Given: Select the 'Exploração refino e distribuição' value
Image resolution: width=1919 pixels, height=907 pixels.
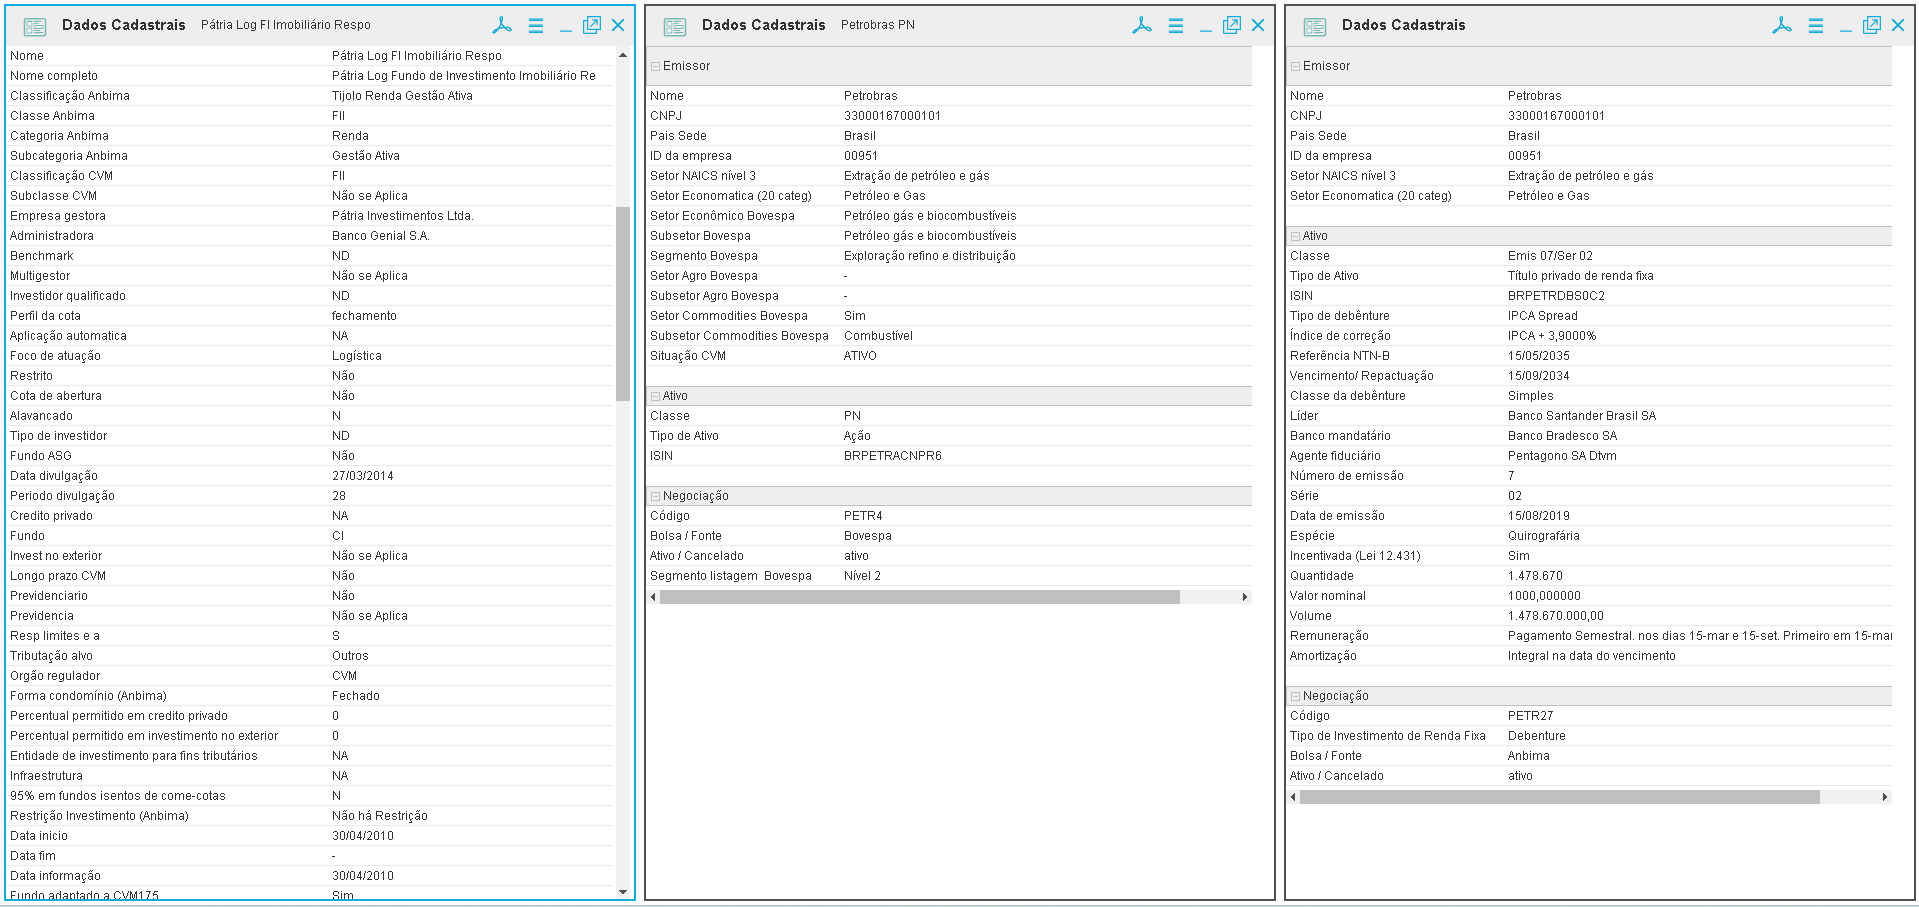Looking at the screenshot, I should coord(930,256).
